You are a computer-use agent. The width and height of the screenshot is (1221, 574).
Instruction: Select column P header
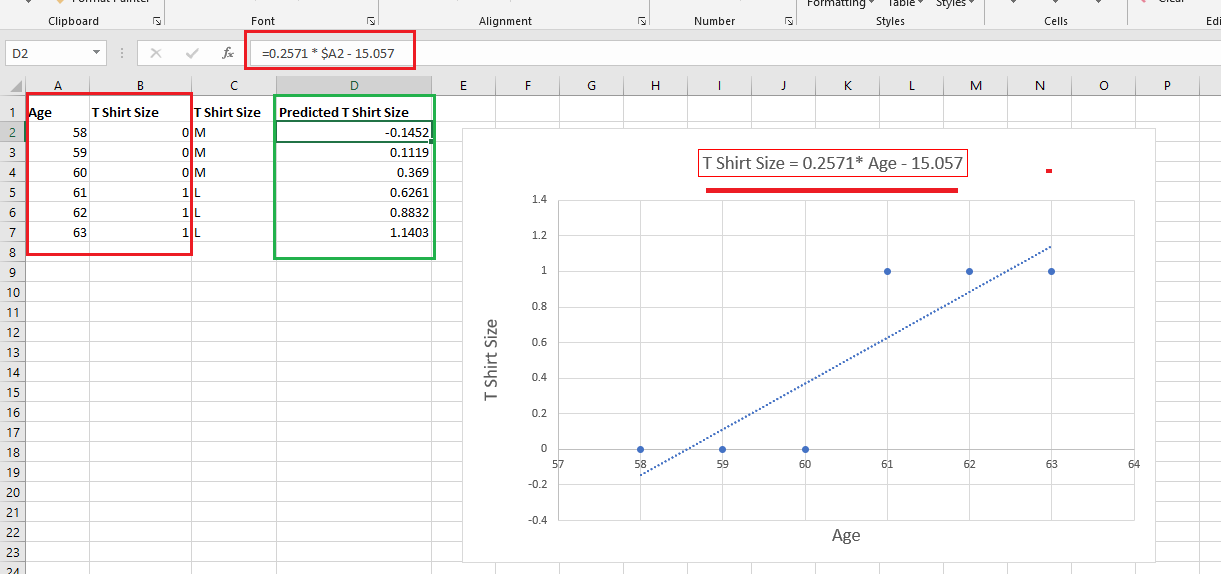(1167, 86)
